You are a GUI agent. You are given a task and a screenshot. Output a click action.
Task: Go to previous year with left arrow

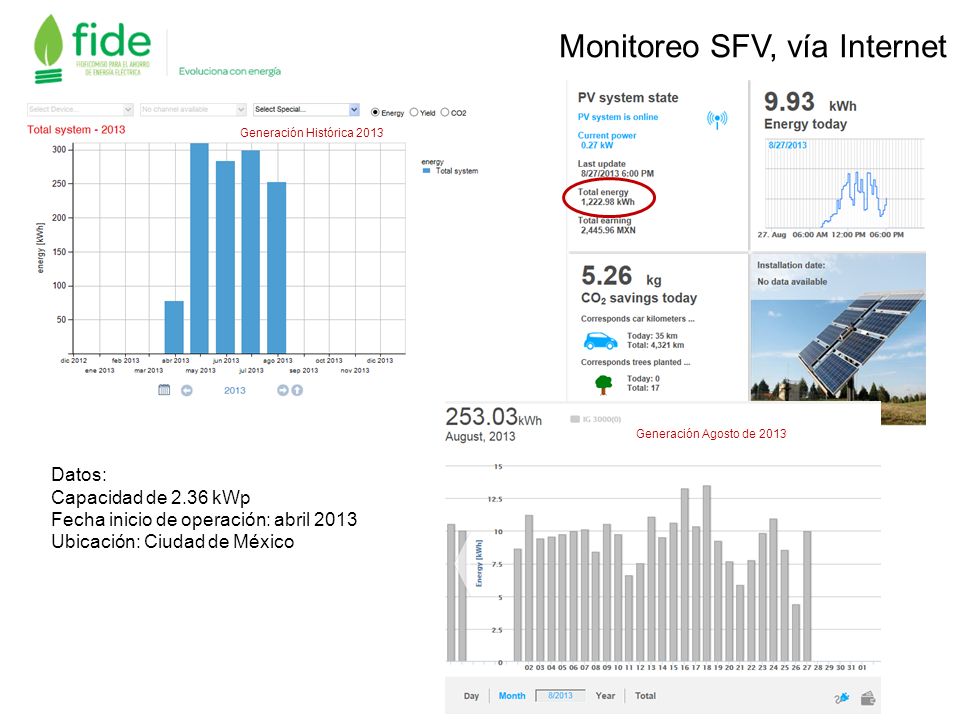coord(187,390)
